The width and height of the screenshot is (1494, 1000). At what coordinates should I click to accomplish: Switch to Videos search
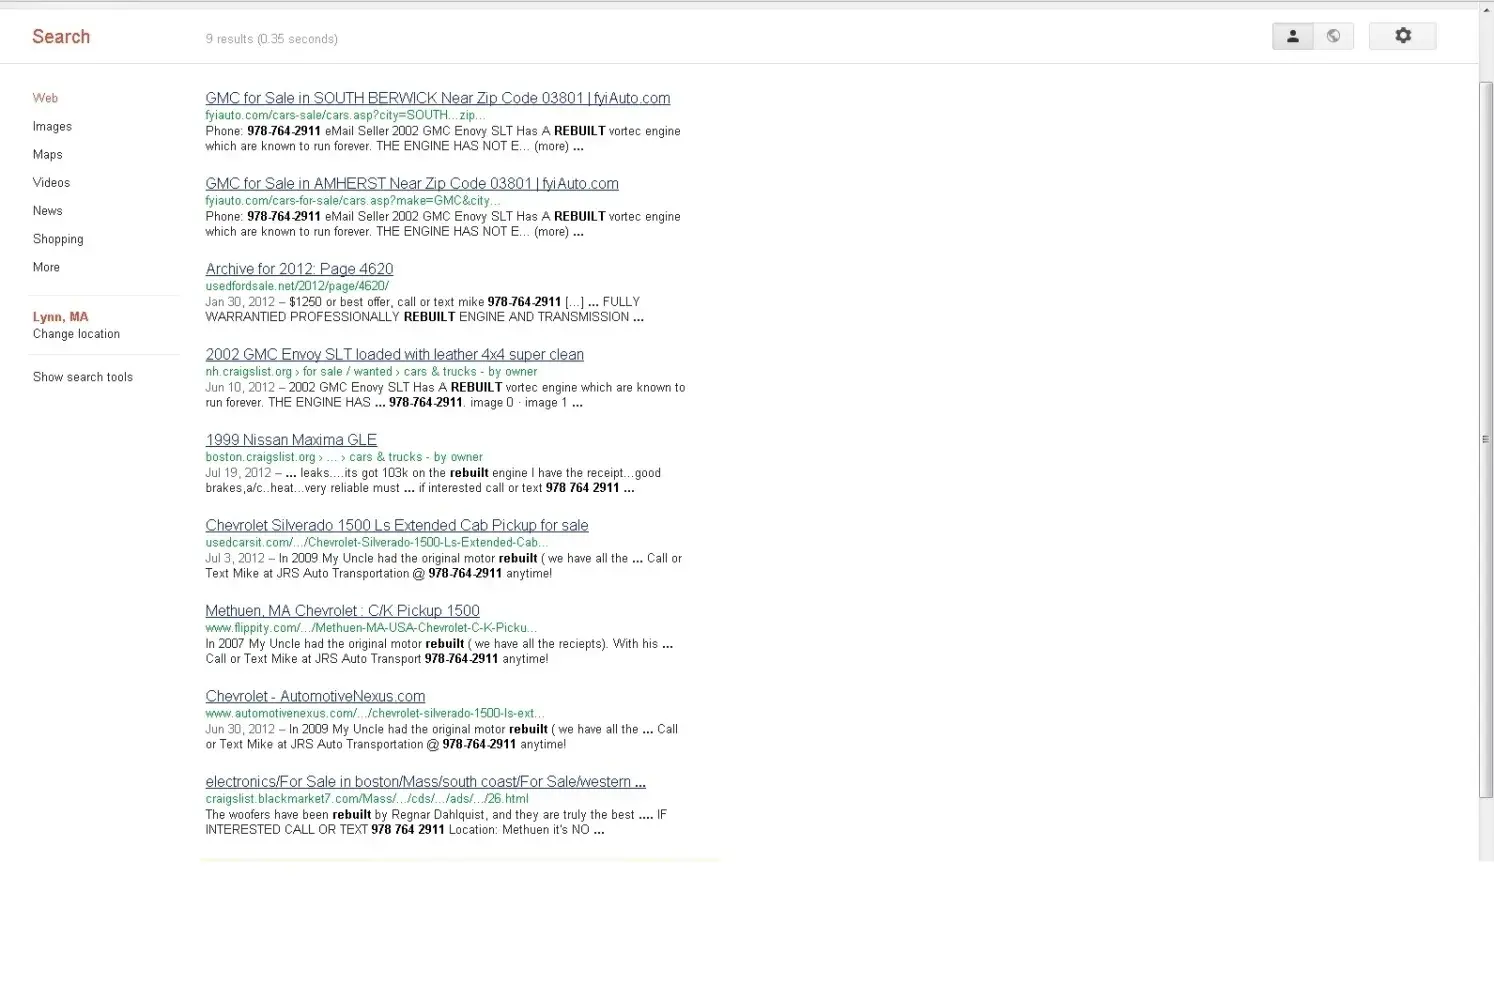[x=51, y=182]
